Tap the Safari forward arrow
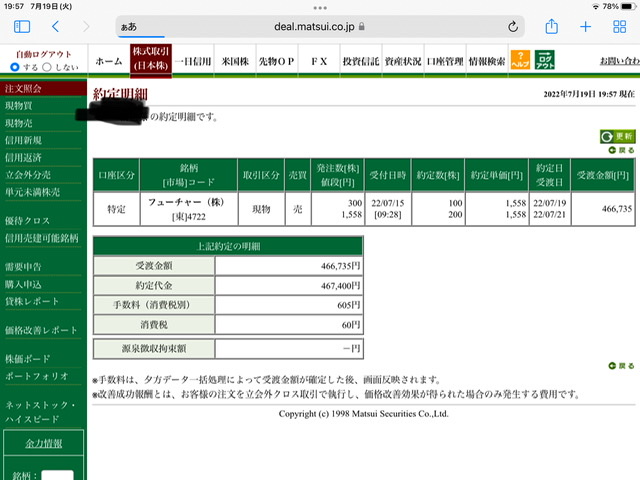This screenshot has height=480, width=640. pos(86,27)
